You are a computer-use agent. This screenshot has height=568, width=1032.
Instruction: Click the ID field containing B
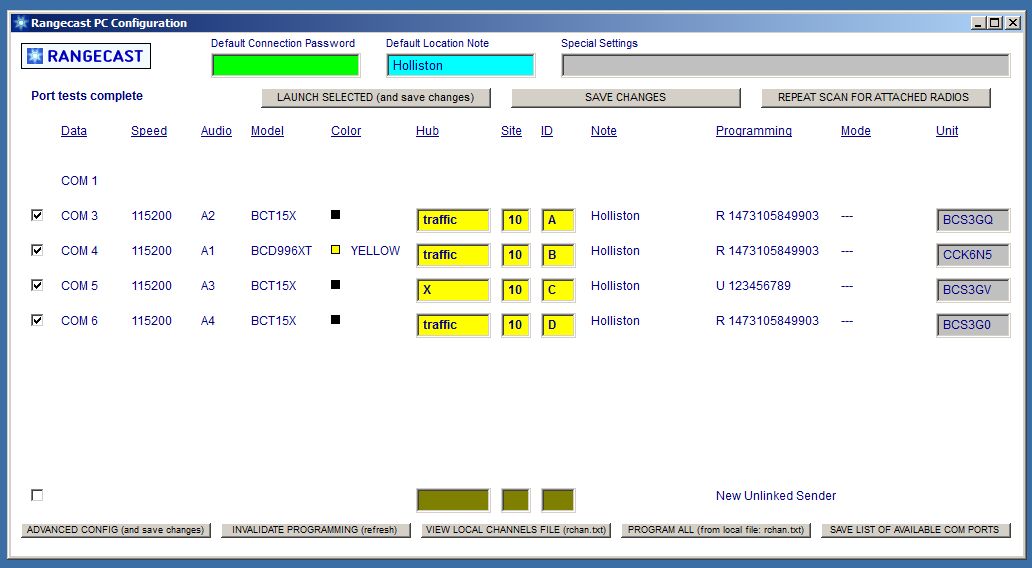(558, 255)
